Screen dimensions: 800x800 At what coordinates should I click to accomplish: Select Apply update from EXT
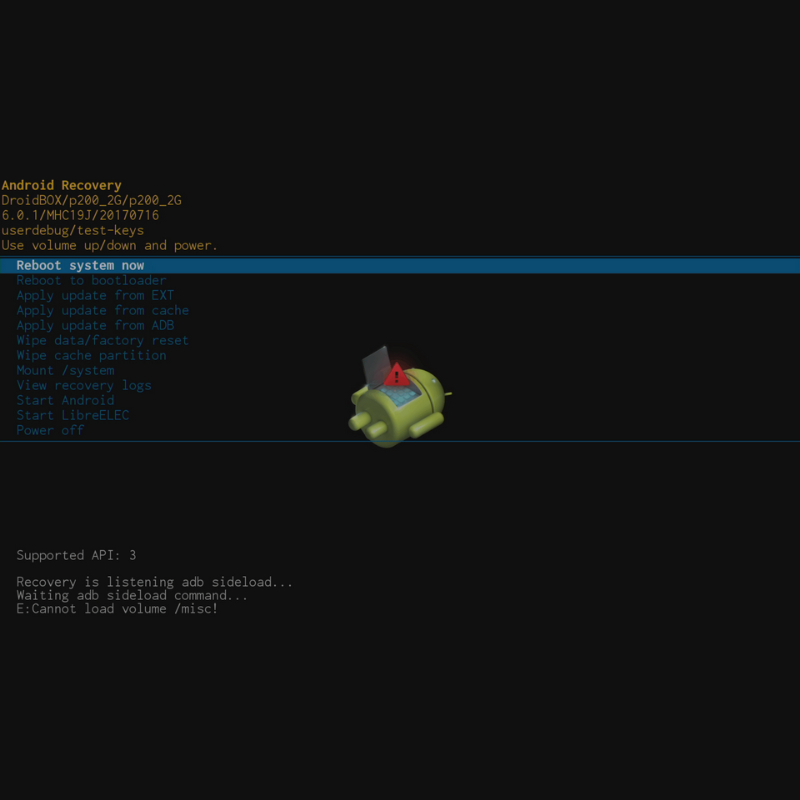95,296
